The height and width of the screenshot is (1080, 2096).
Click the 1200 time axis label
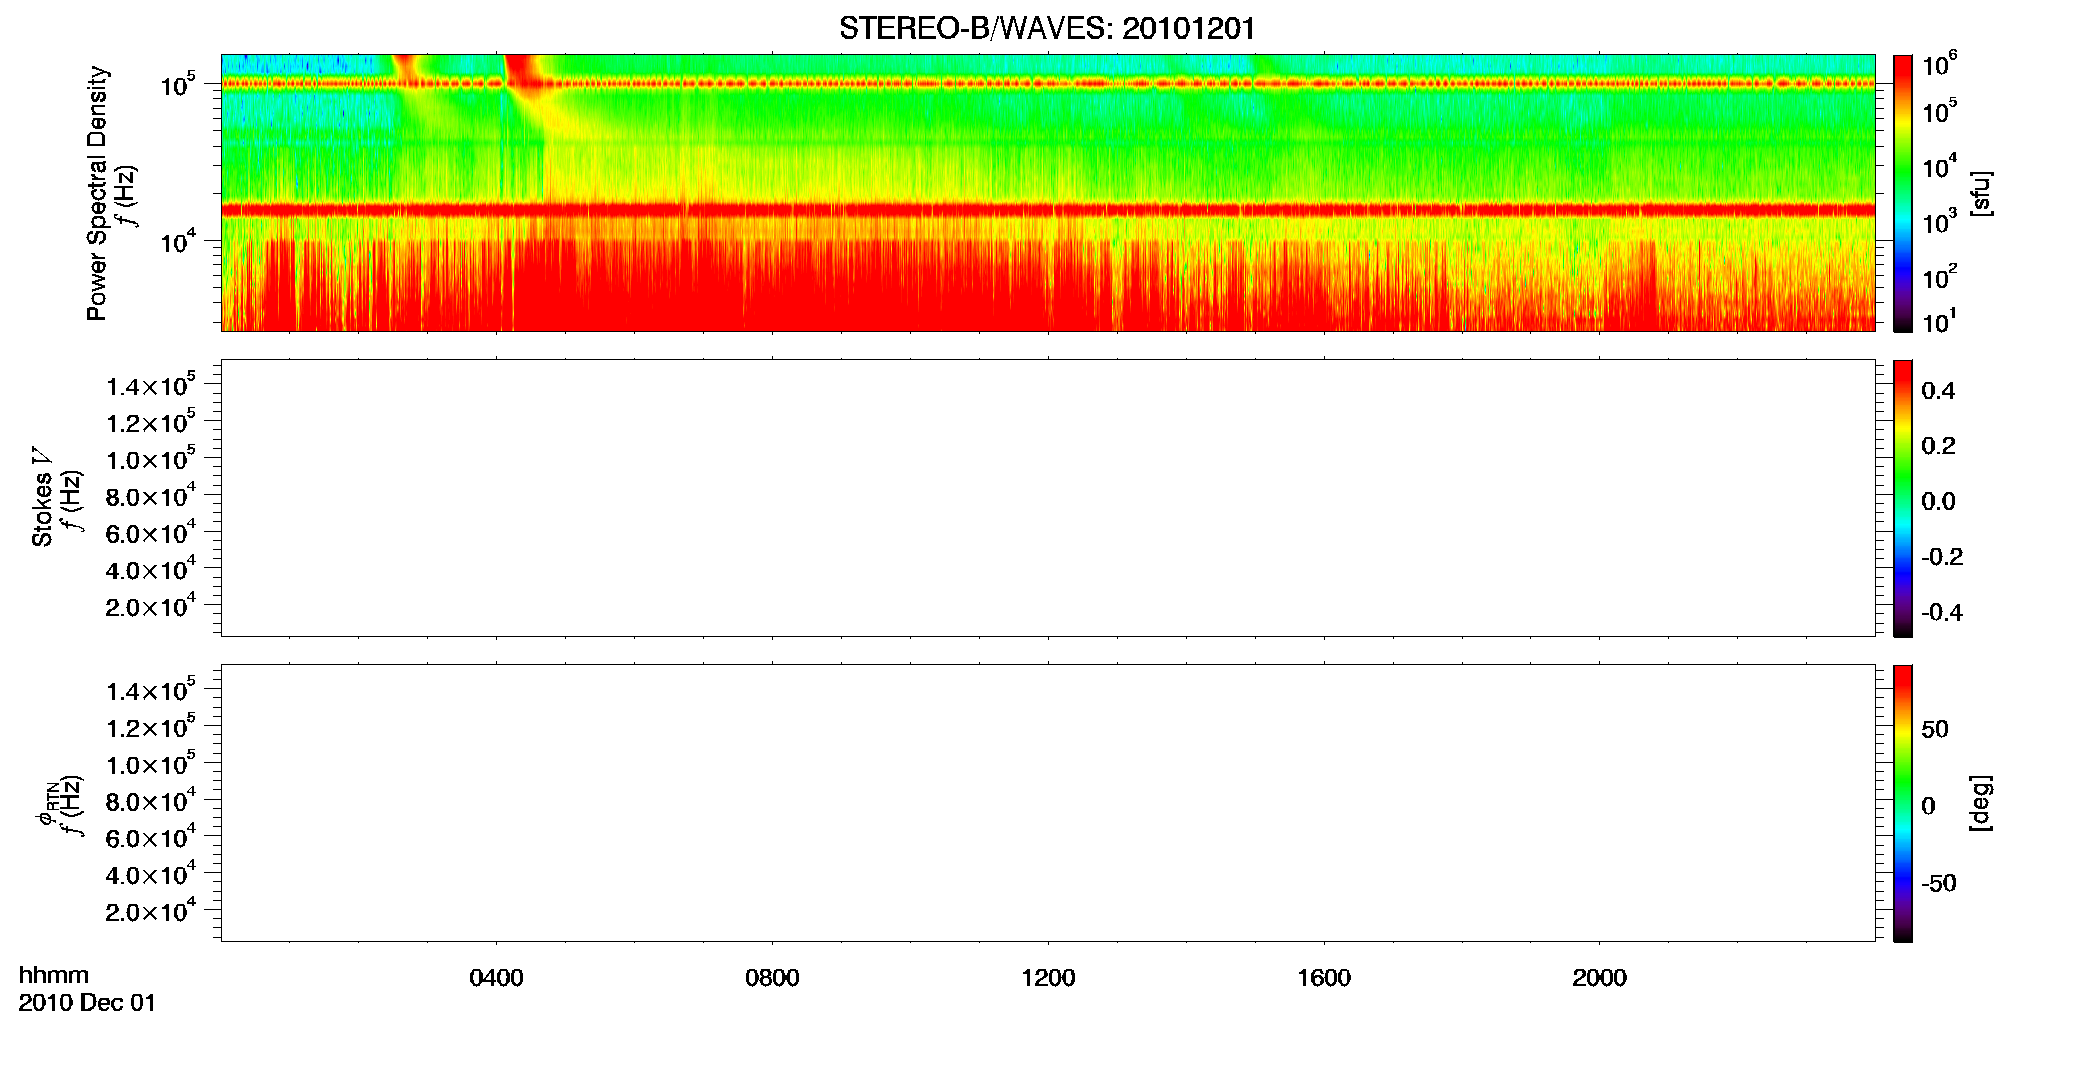coord(1048,978)
